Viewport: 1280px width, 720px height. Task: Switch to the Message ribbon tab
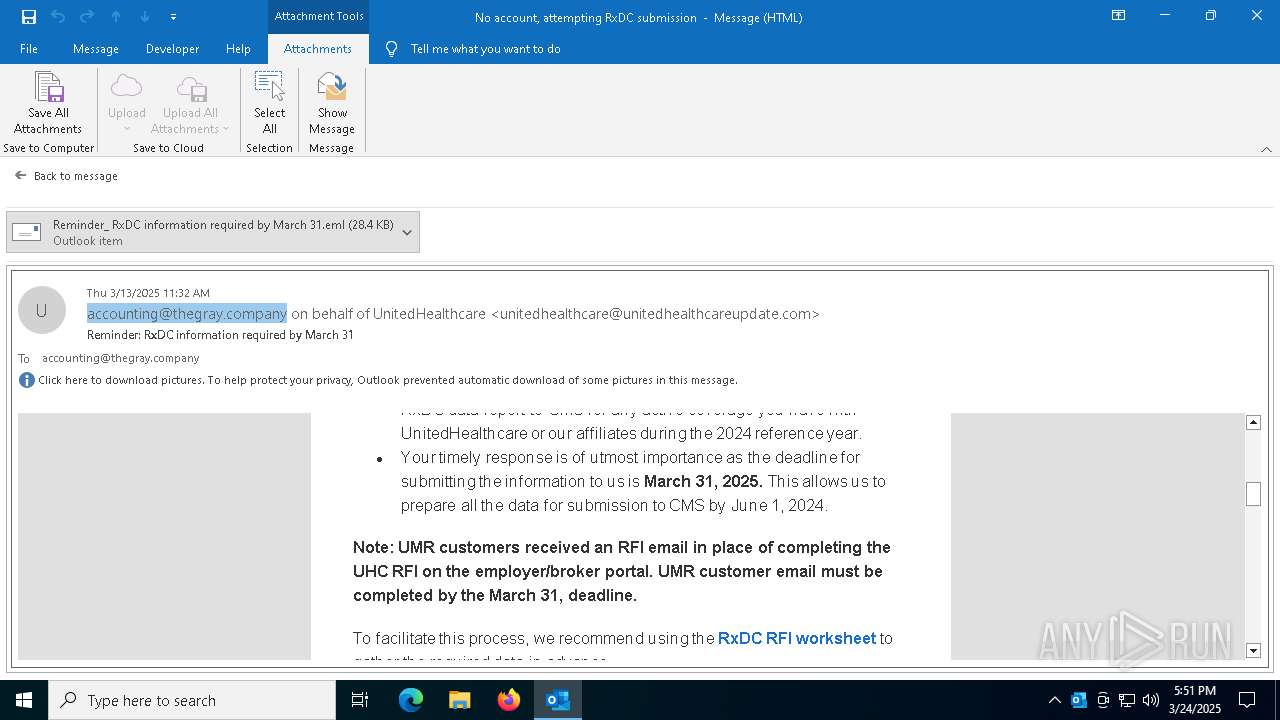(x=96, y=49)
